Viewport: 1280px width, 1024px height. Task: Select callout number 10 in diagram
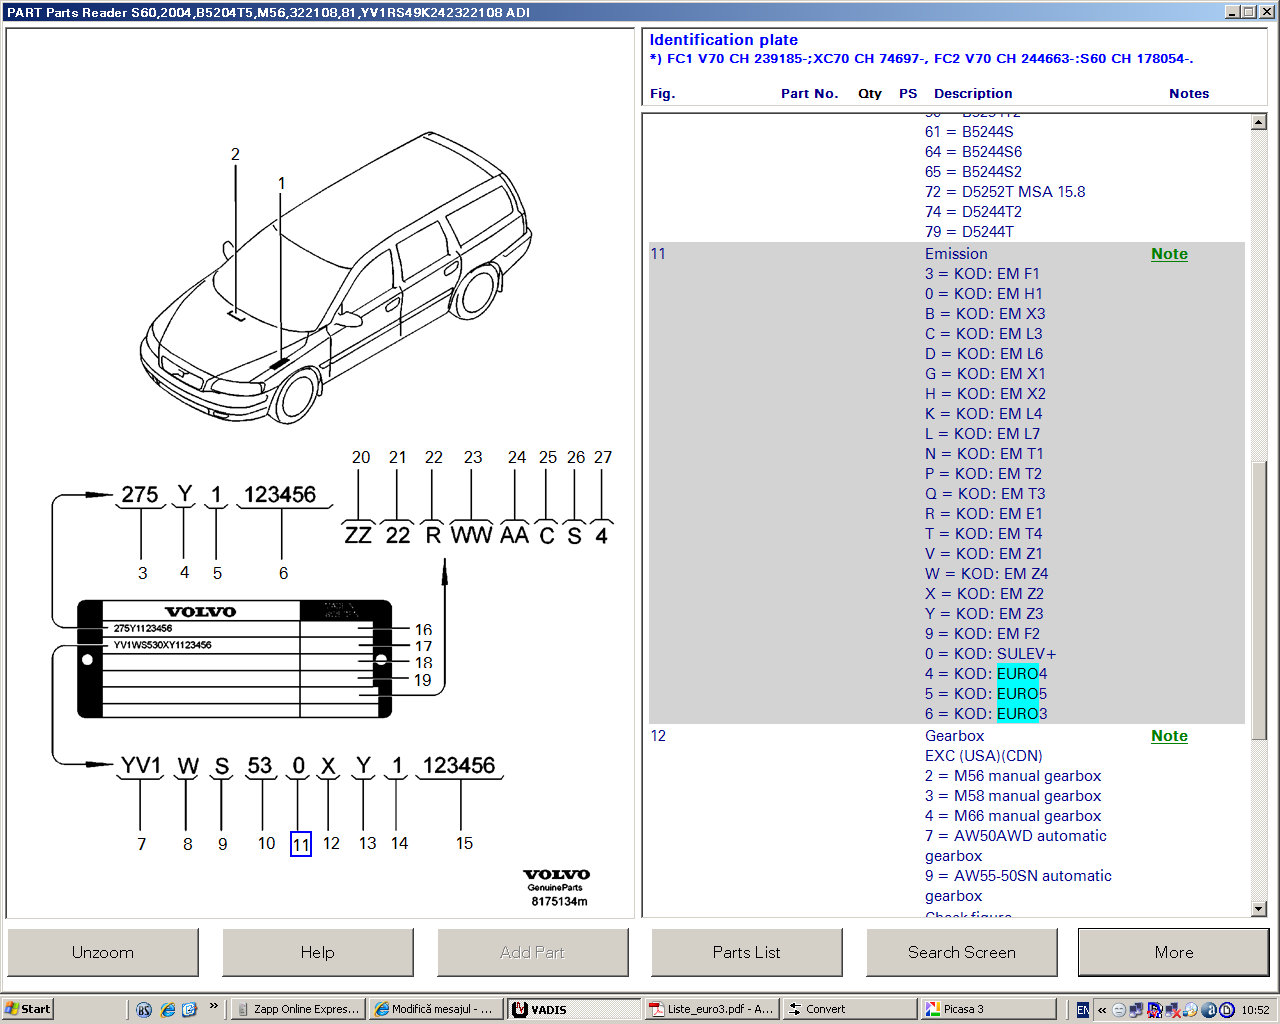point(266,844)
